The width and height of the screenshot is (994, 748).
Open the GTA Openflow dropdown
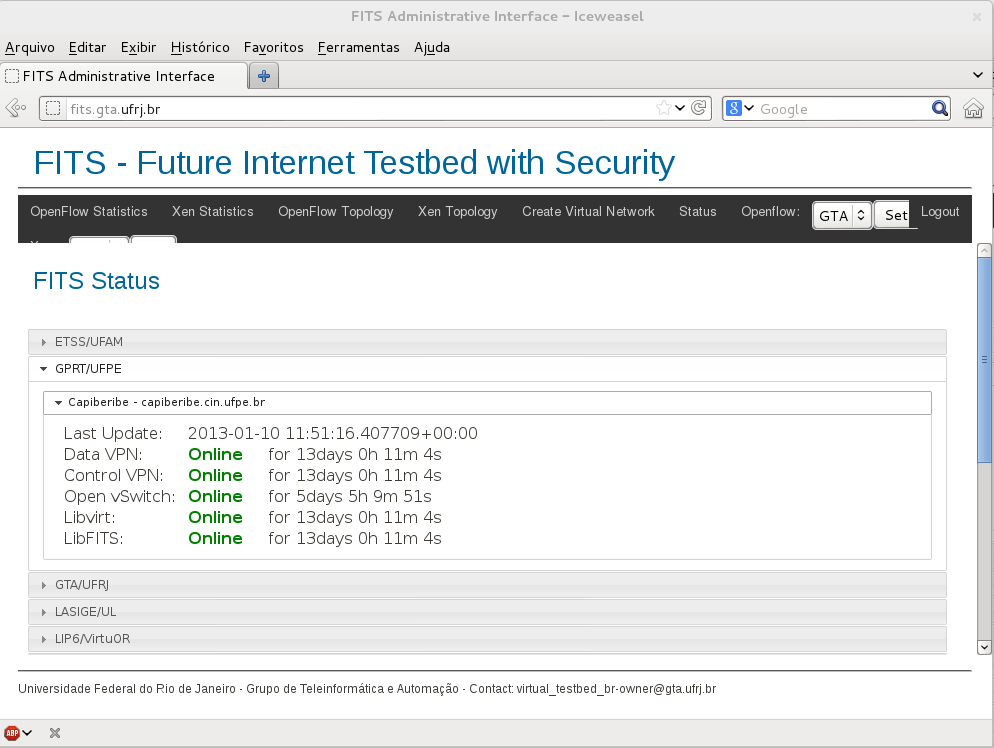tap(842, 215)
